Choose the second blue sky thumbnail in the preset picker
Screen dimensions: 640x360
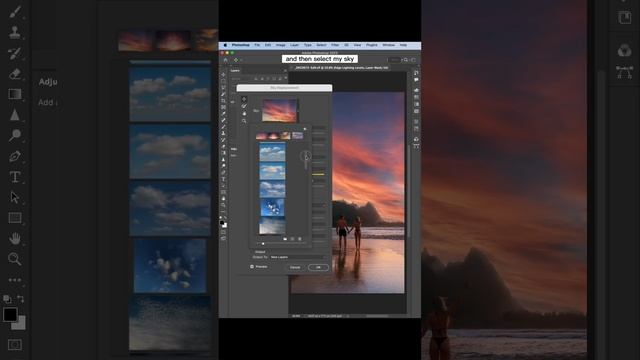click(272, 171)
